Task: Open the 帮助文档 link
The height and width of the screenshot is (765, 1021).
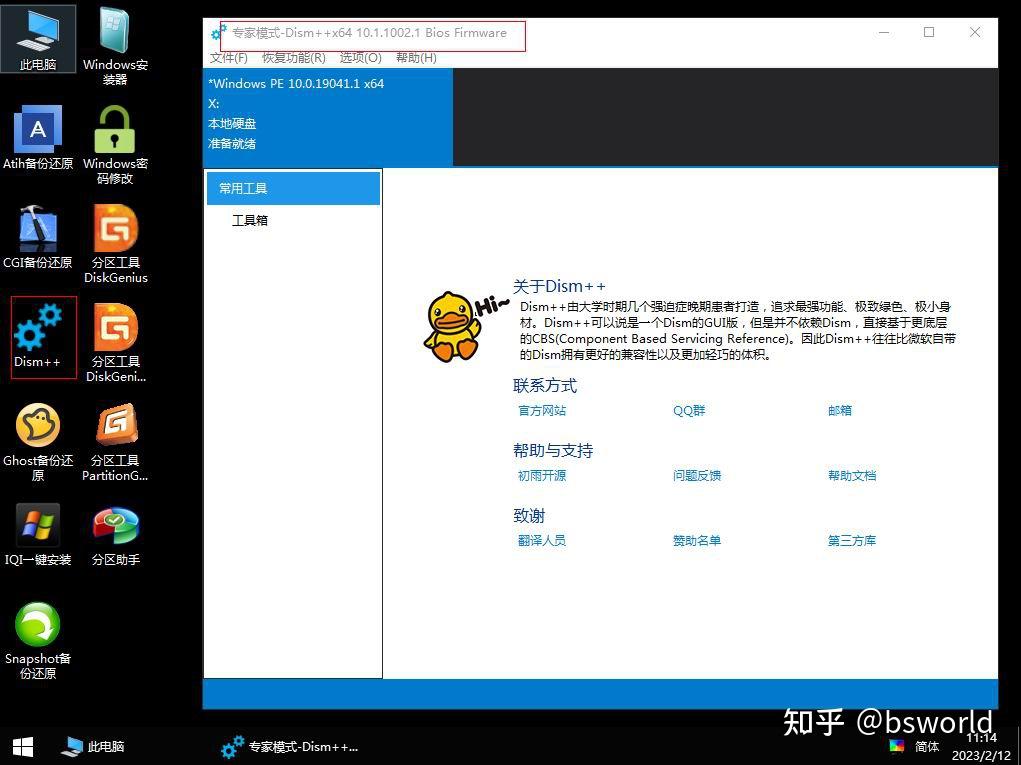Action: [852, 475]
